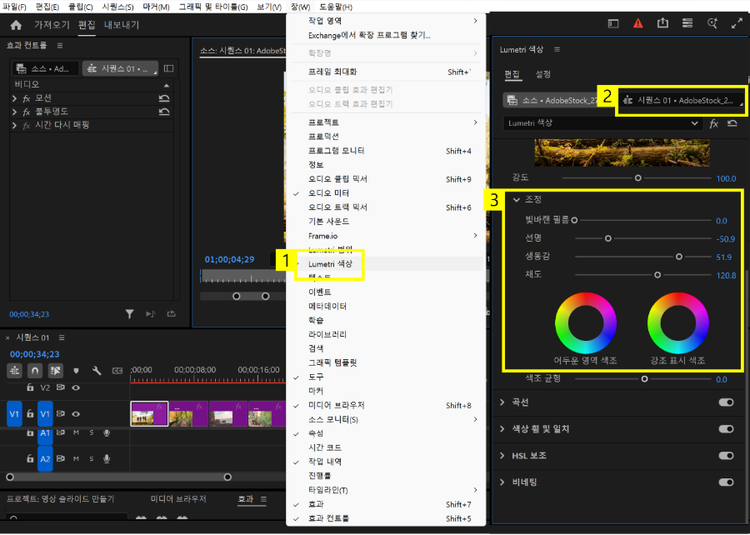Screen dimensions: 750x535
Task: Open the 효과 panel menu at bottom
Action: point(264,499)
